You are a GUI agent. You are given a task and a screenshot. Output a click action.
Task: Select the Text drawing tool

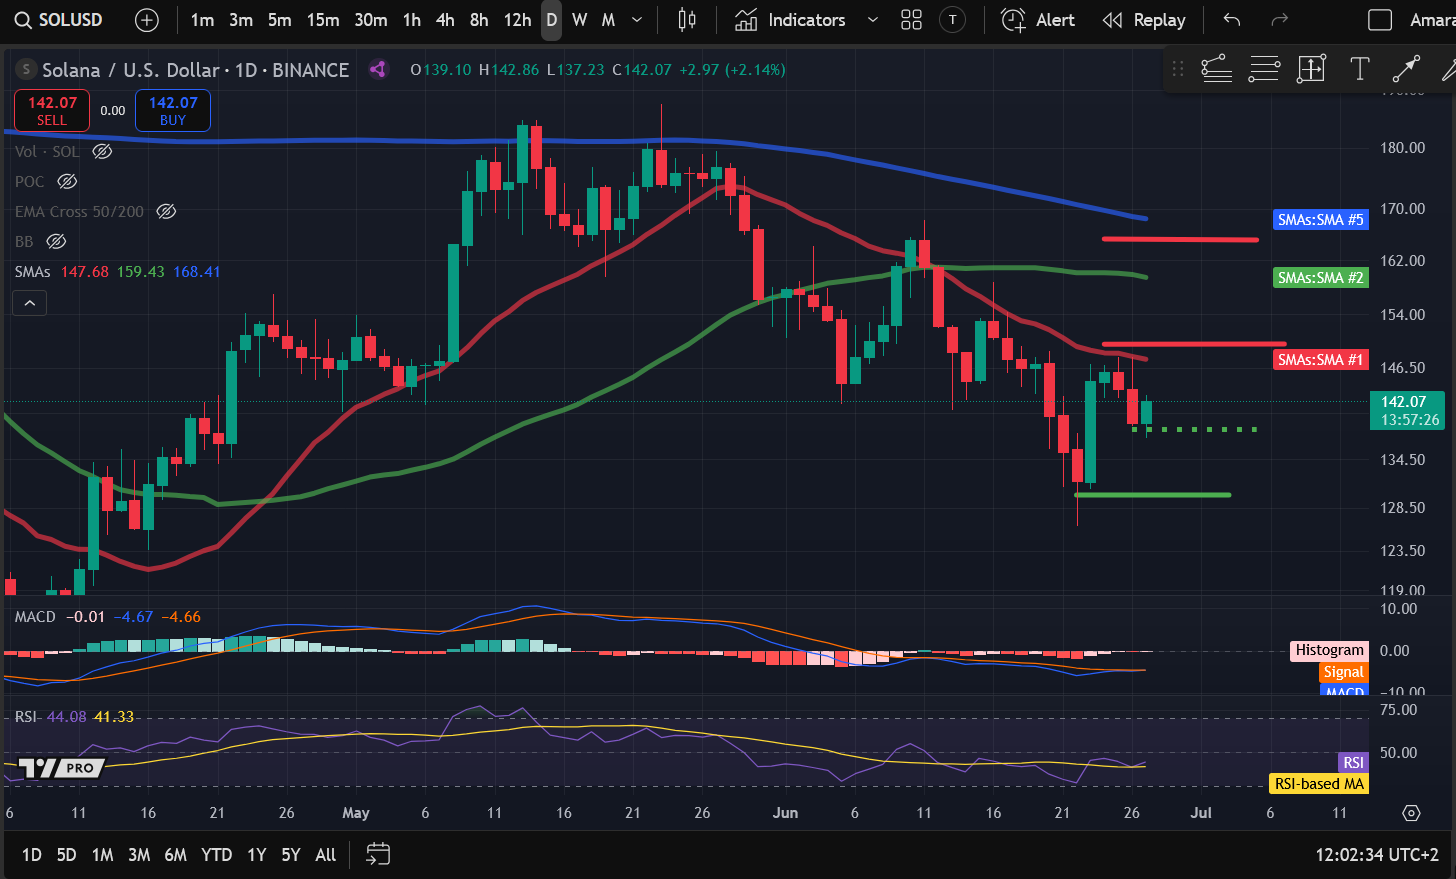tap(1359, 69)
